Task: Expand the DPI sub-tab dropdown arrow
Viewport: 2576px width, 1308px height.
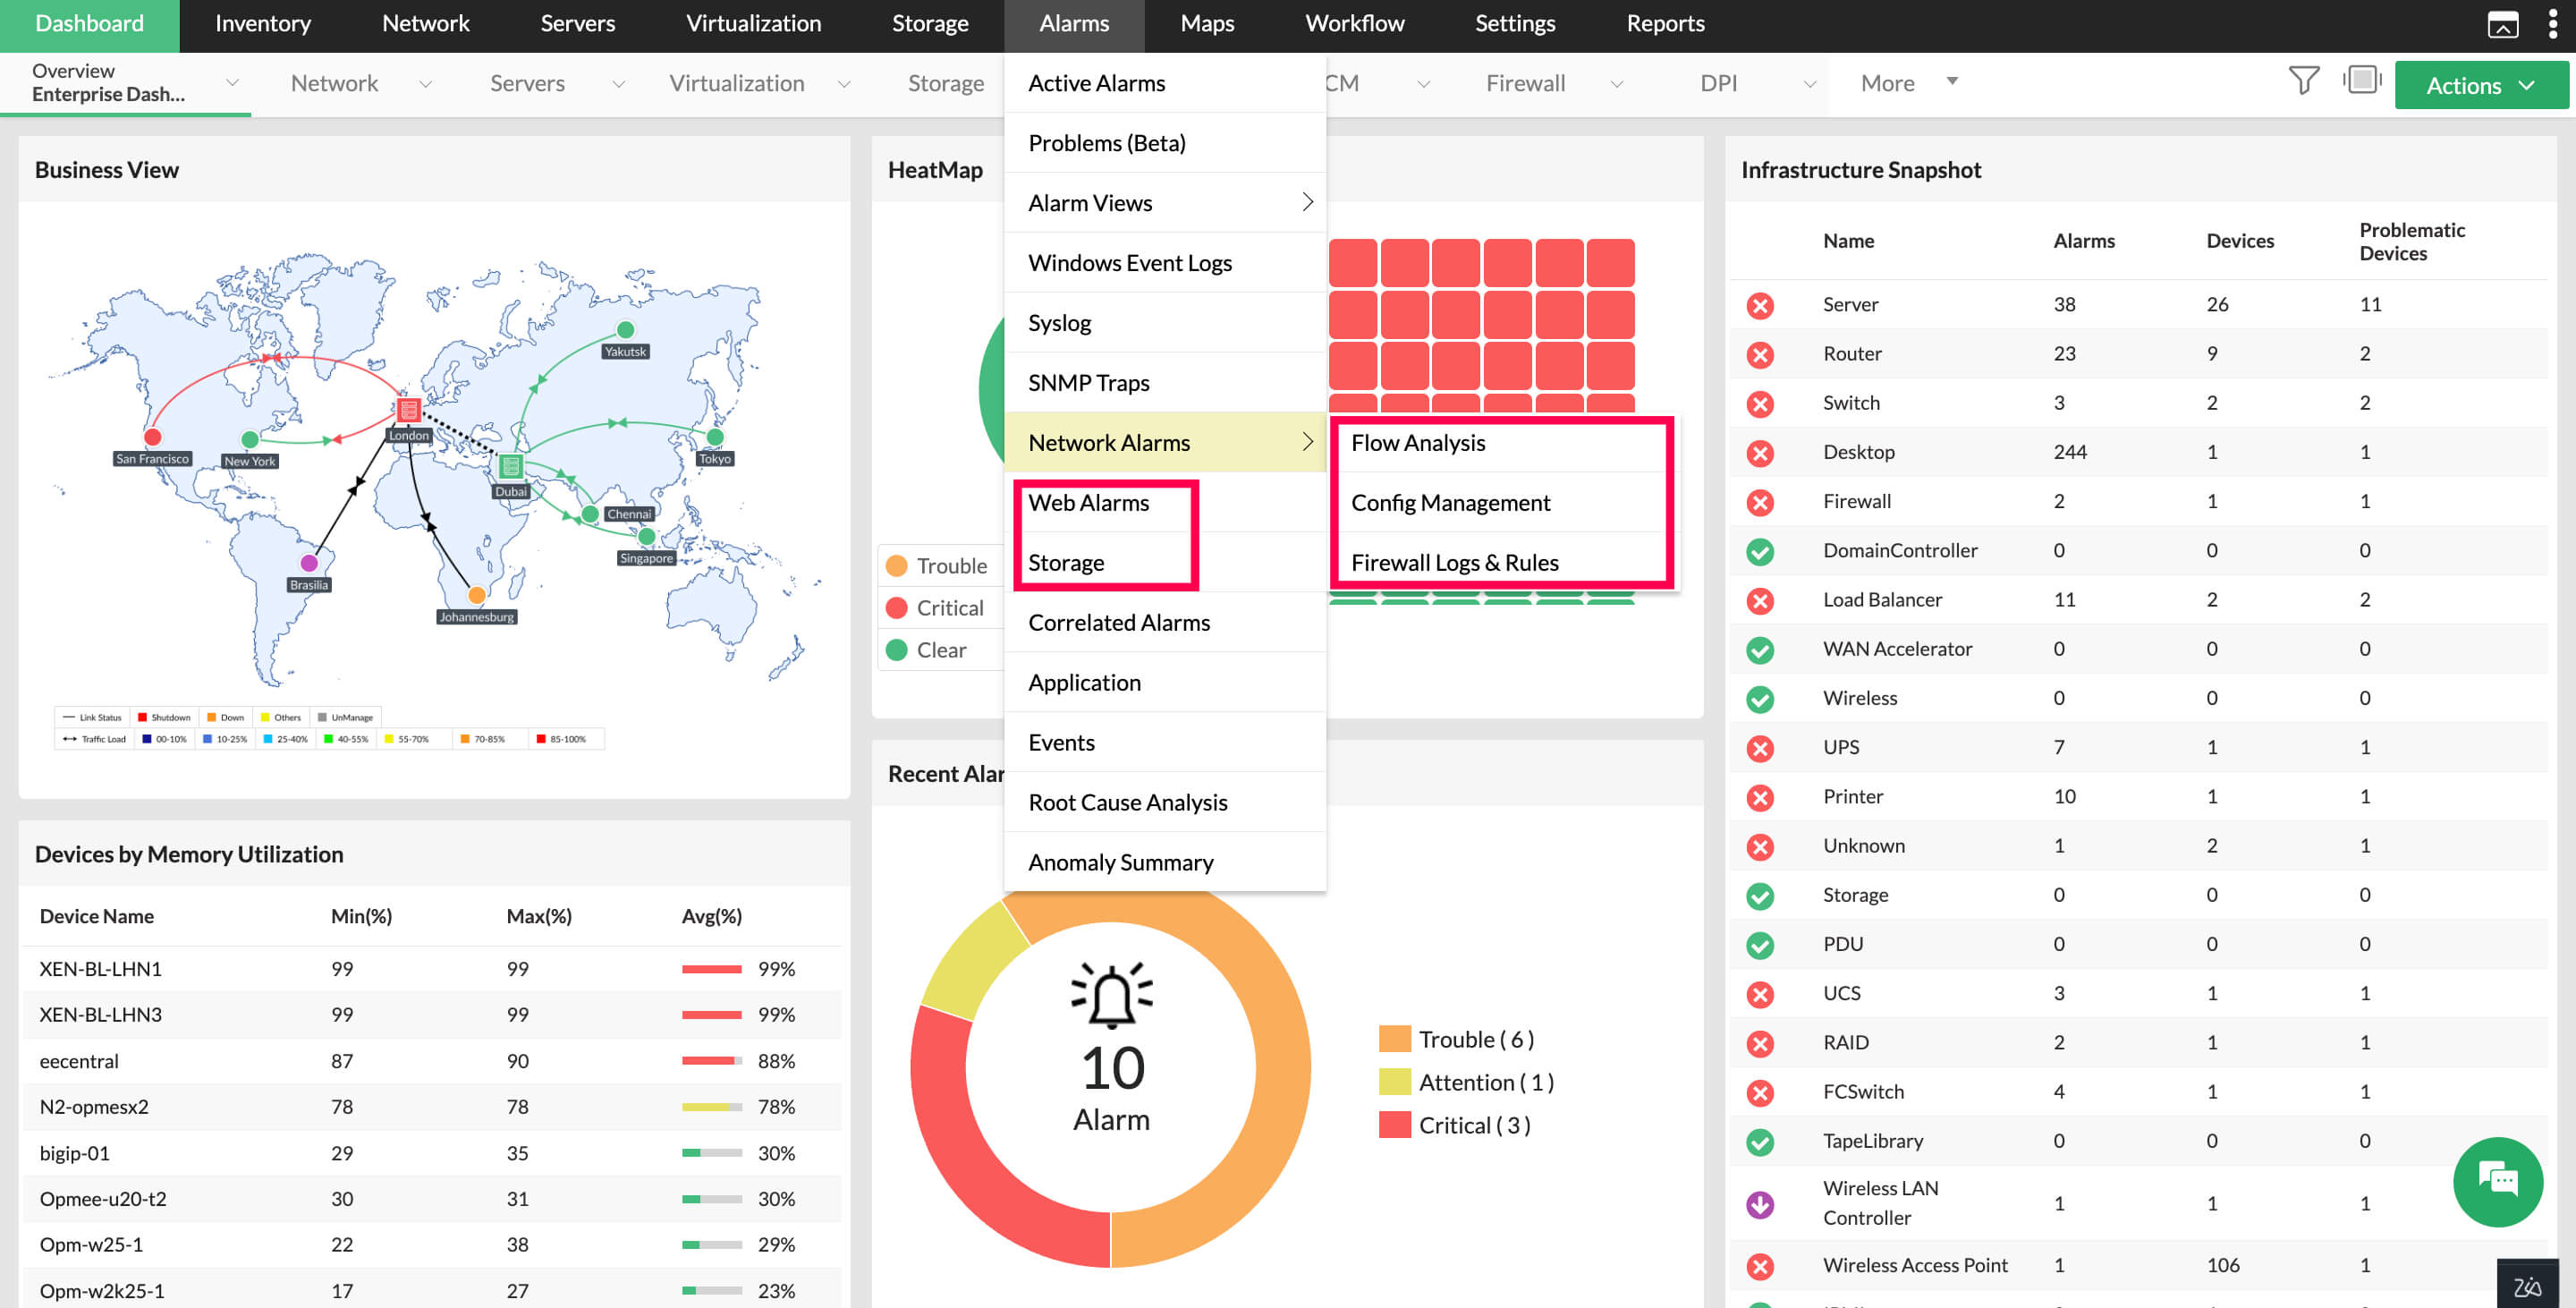Action: 1809,84
